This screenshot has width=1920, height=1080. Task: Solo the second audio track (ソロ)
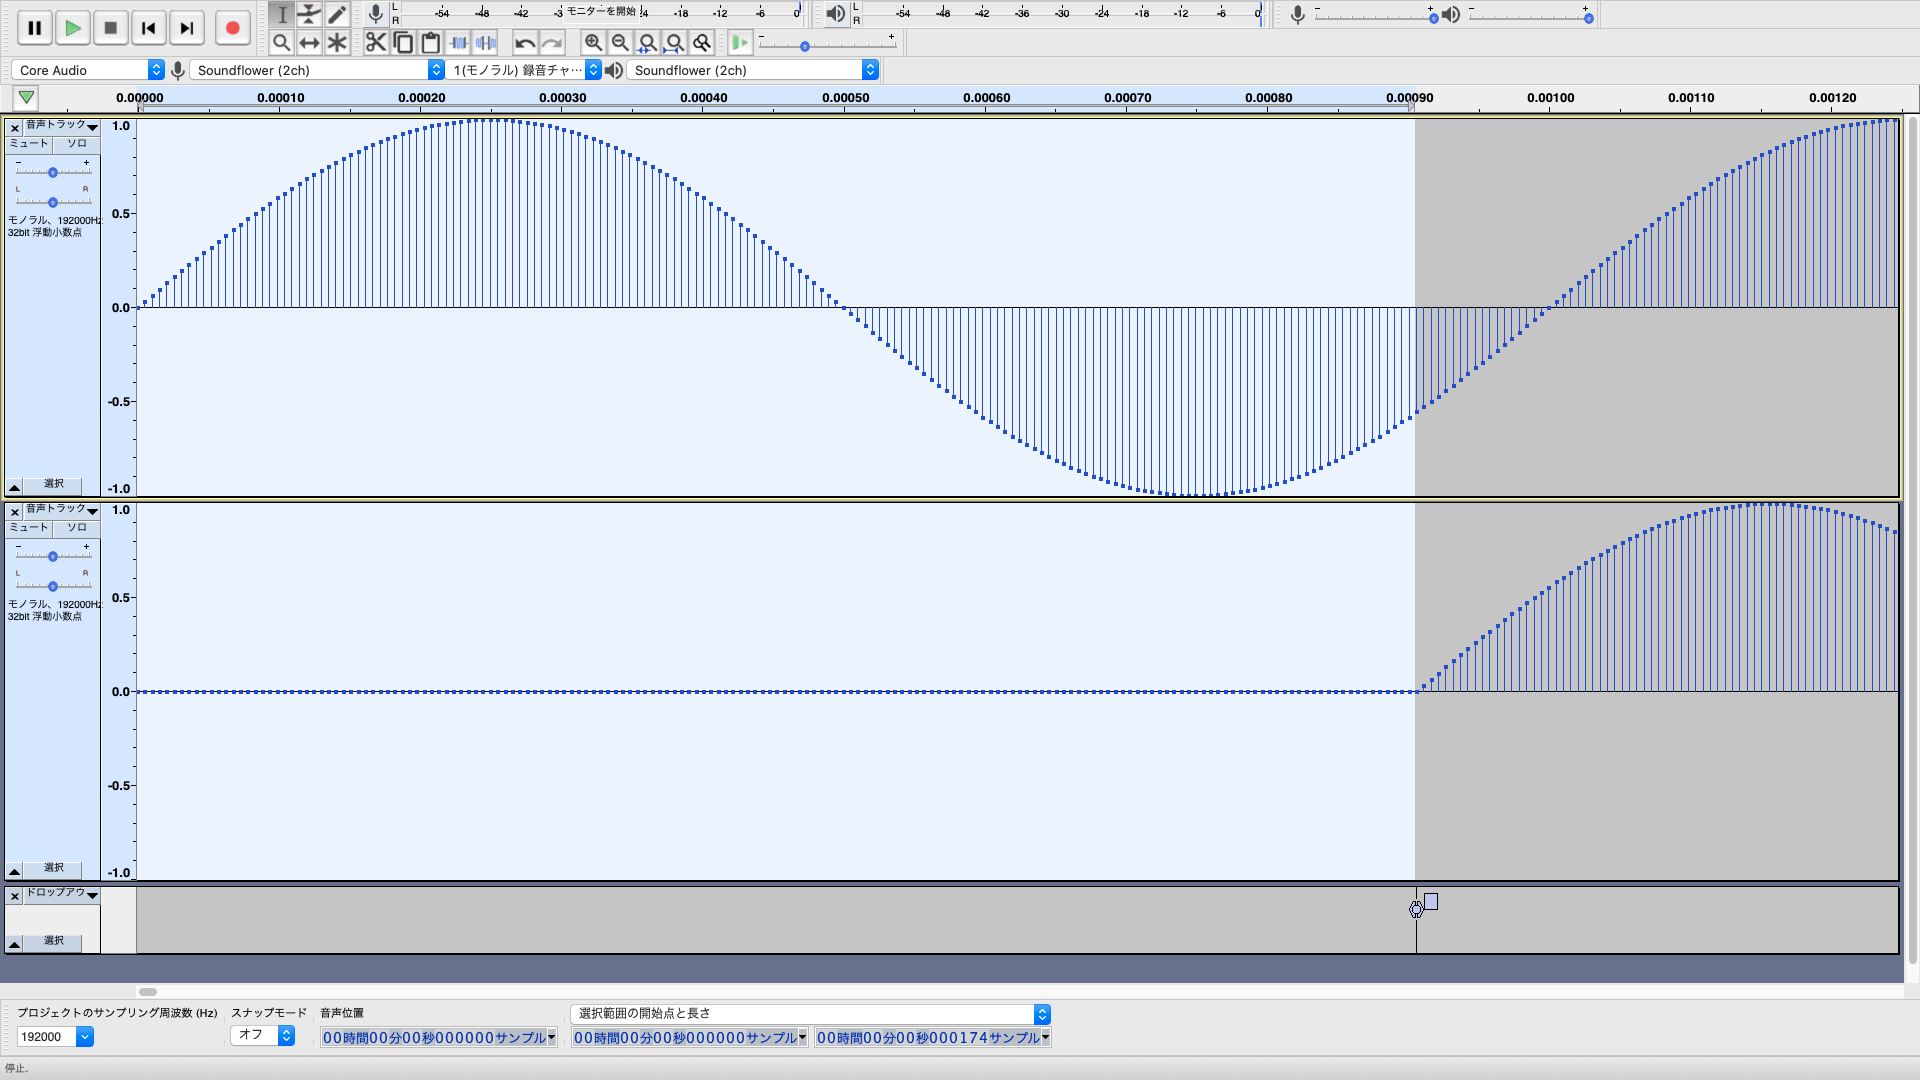point(77,527)
